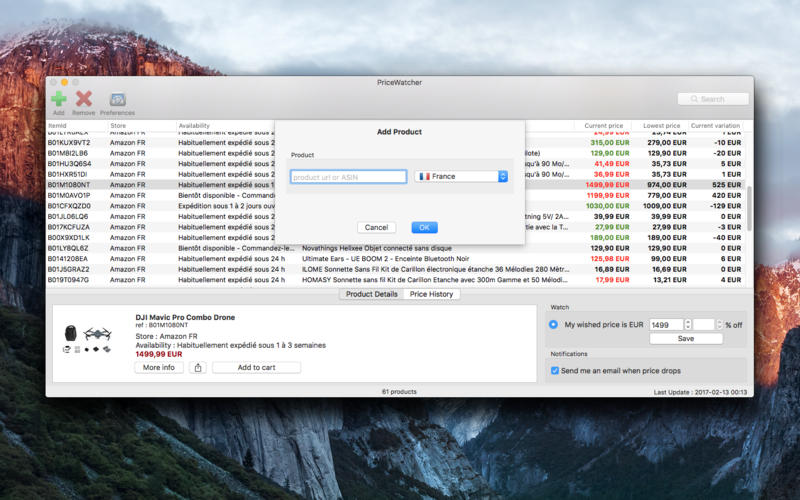Click the 1499,99 EUR current price cell
The image size is (800, 500).
[x=607, y=185]
